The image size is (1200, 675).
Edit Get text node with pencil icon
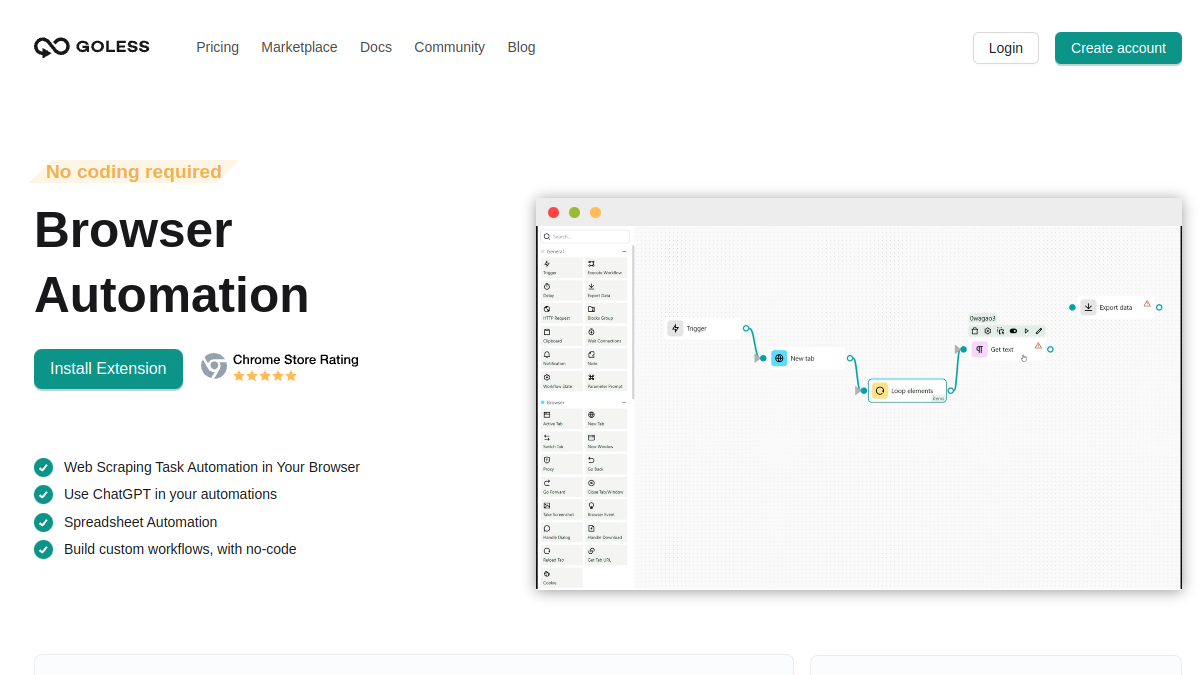[x=1039, y=330]
